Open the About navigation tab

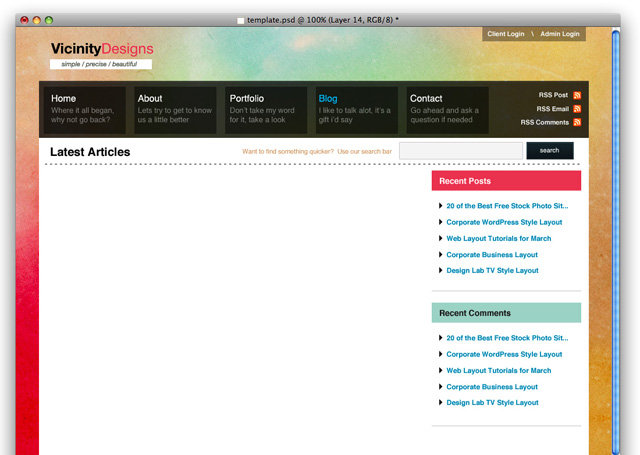coord(175,110)
